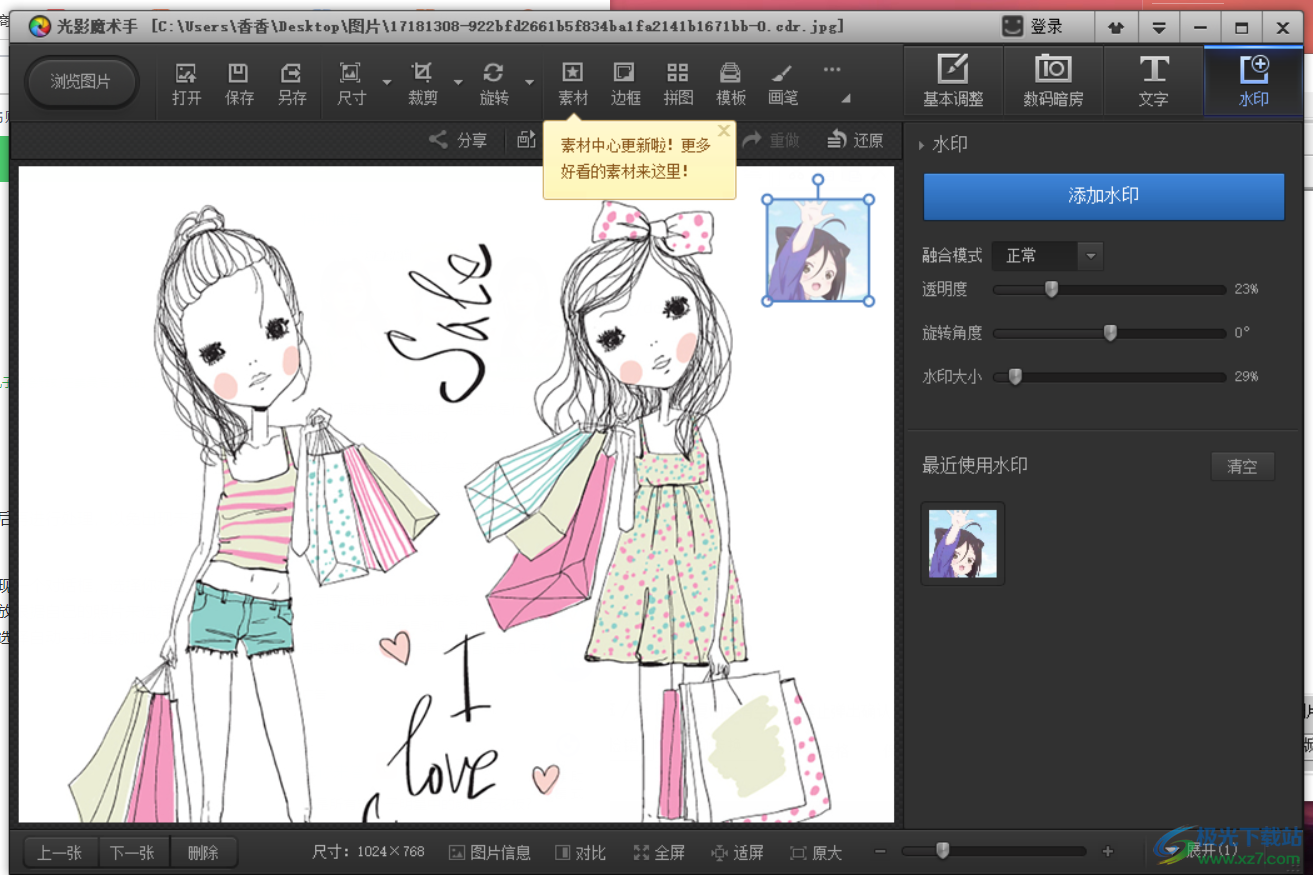Image resolution: width=1313 pixels, height=875 pixels.
Task: Open the 融合模式 正常 dropdown
Action: tap(1047, 256)
